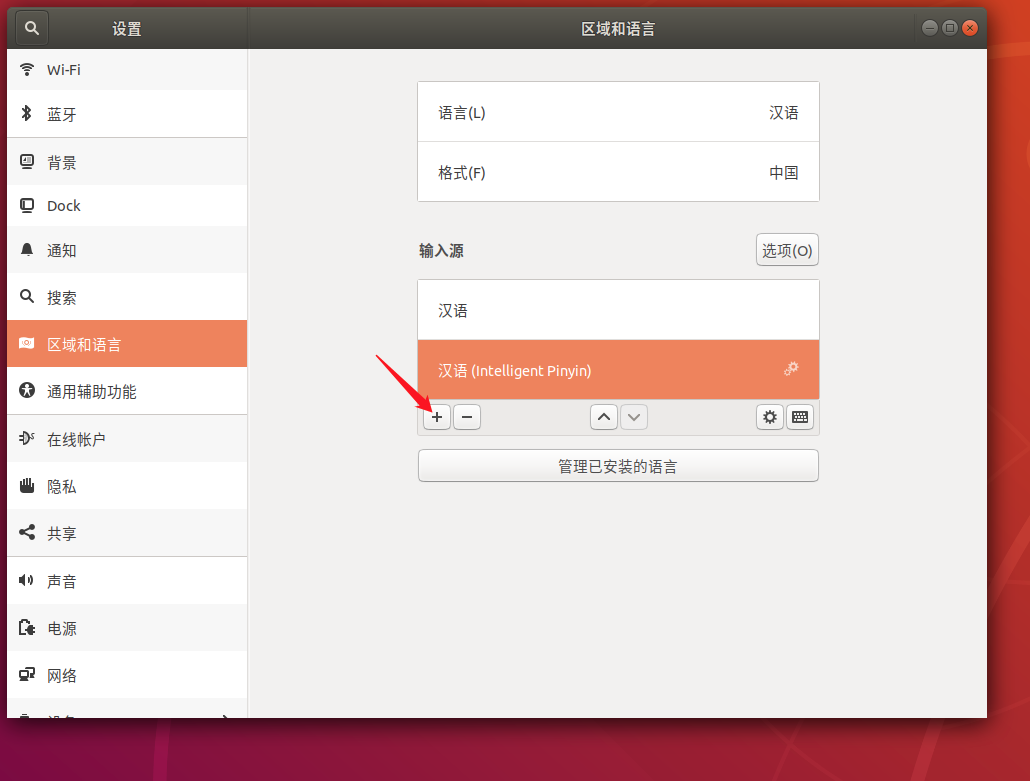The image size is (1030, 781).
Task: Open 网络 network settings
Action: [127, 675]
